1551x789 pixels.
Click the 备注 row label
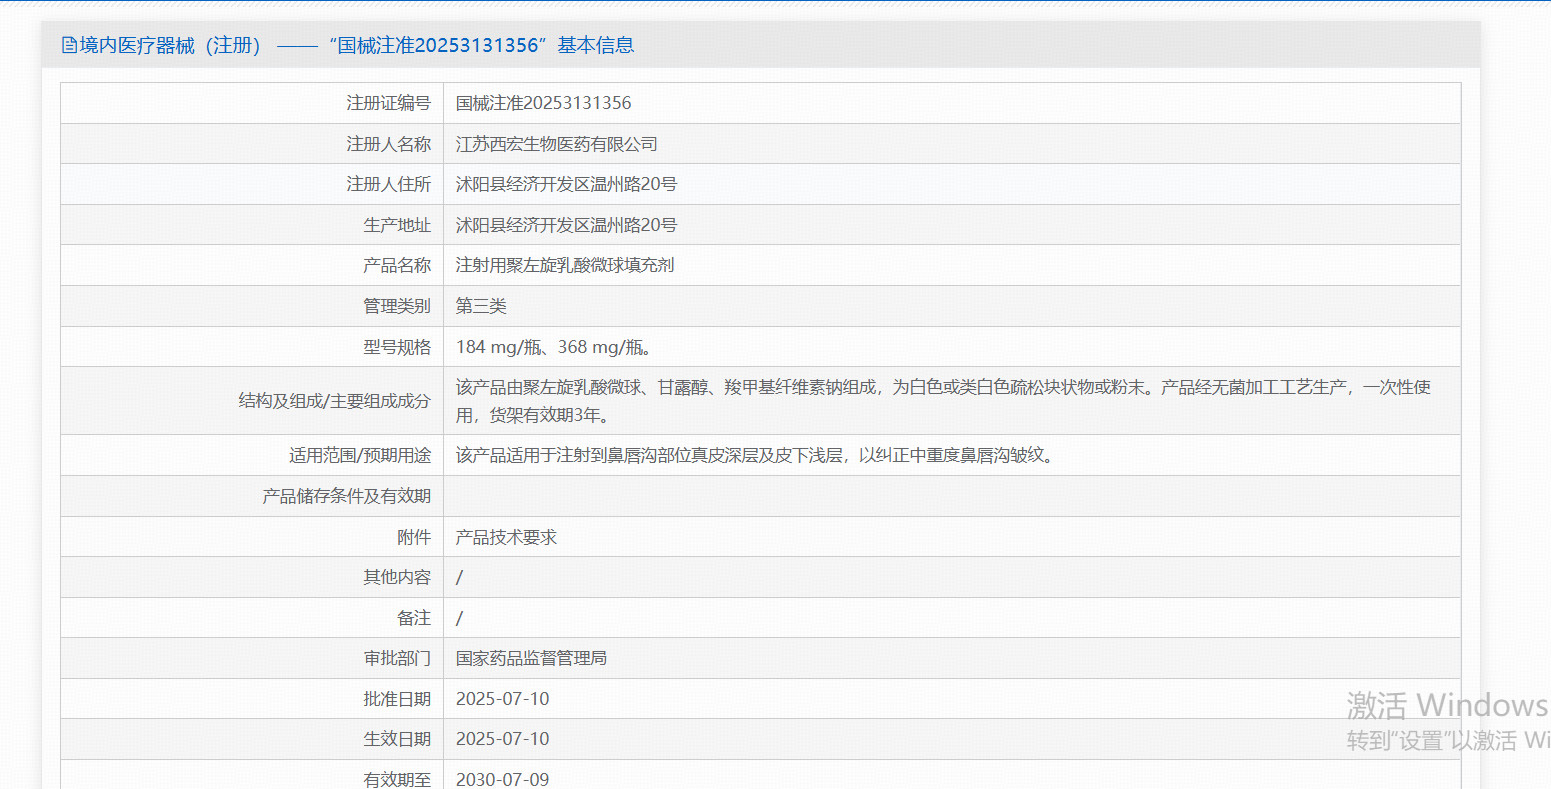point(413,618)
